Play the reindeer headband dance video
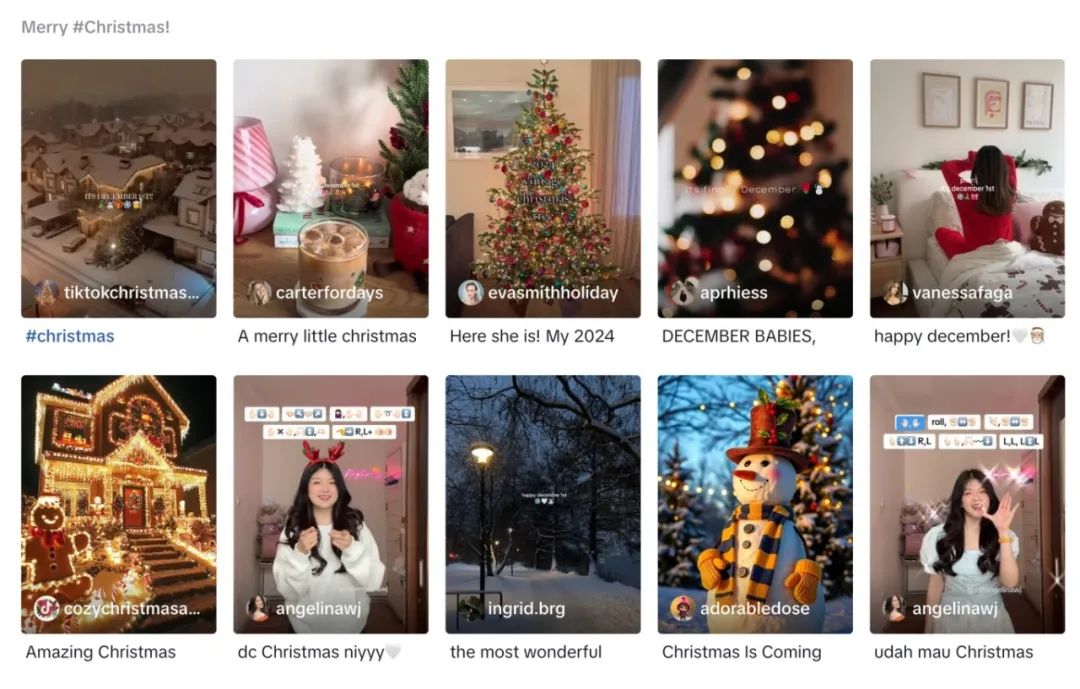The width and height of the screenshot is (1080, 689). [x=331, y=504]
